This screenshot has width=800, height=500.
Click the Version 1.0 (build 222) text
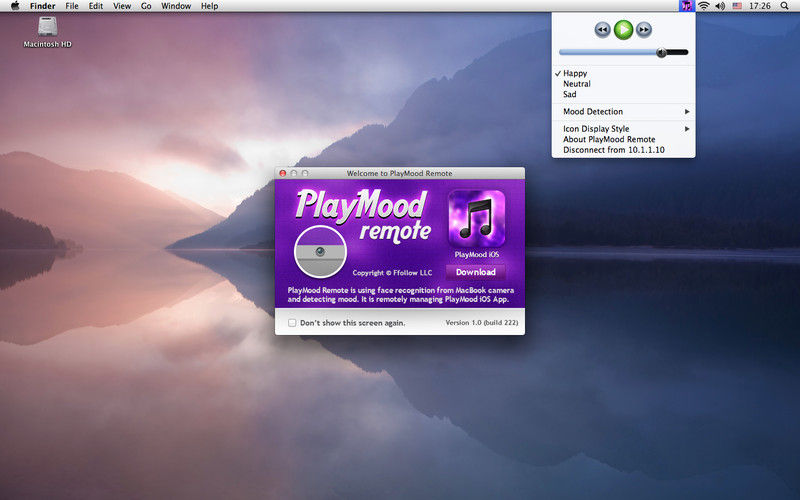click(482, 322)
